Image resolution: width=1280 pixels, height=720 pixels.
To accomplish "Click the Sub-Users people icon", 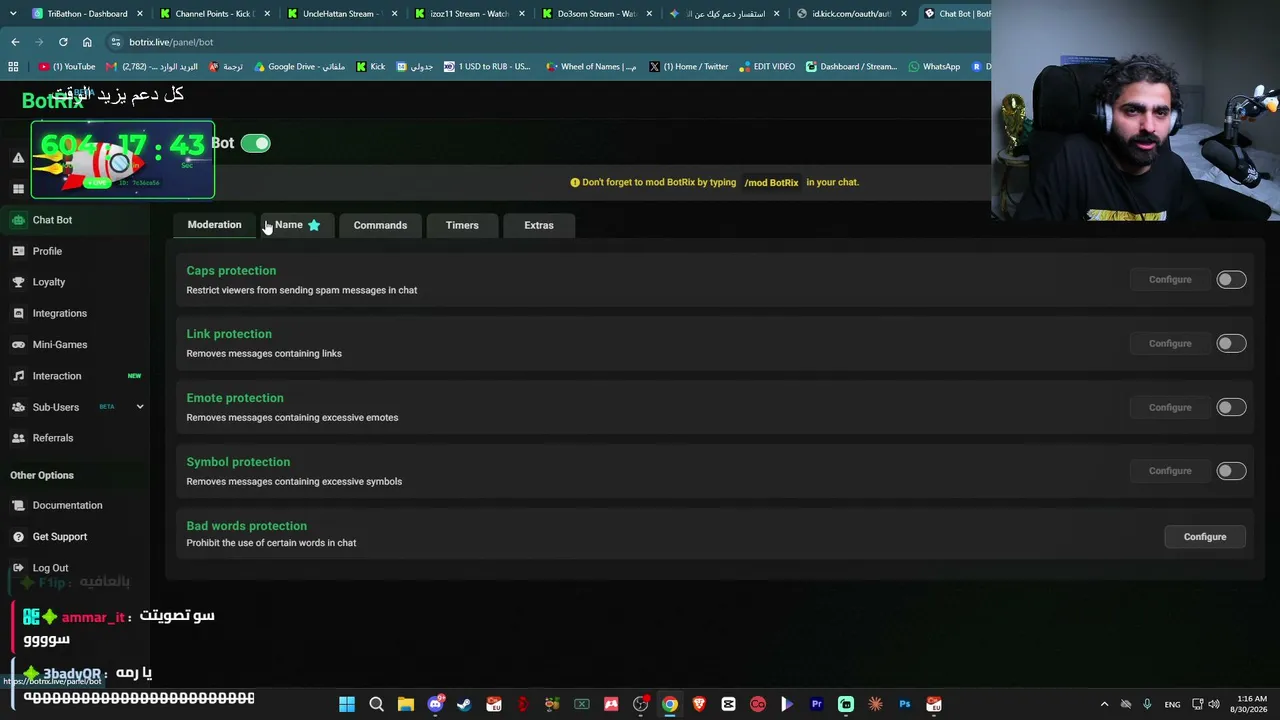I will point(18,407).
